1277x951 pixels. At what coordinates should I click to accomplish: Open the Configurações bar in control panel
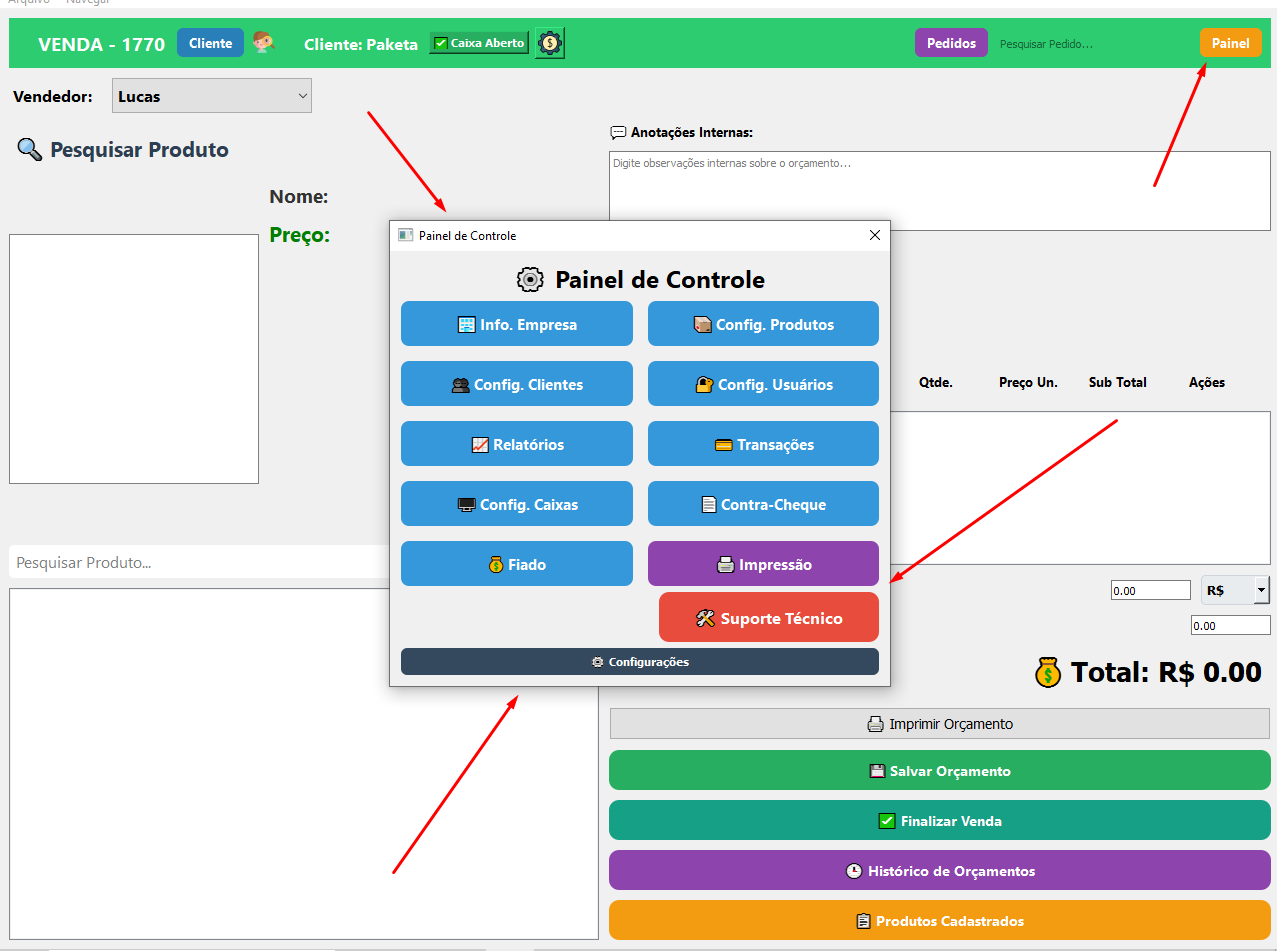639,662
